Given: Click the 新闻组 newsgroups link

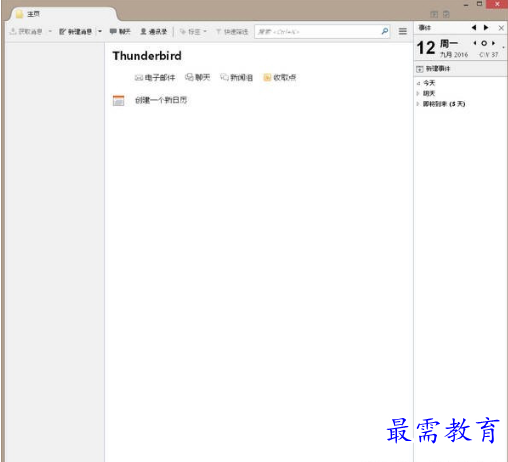Looking at the screenshot, I should pos(236,77).
